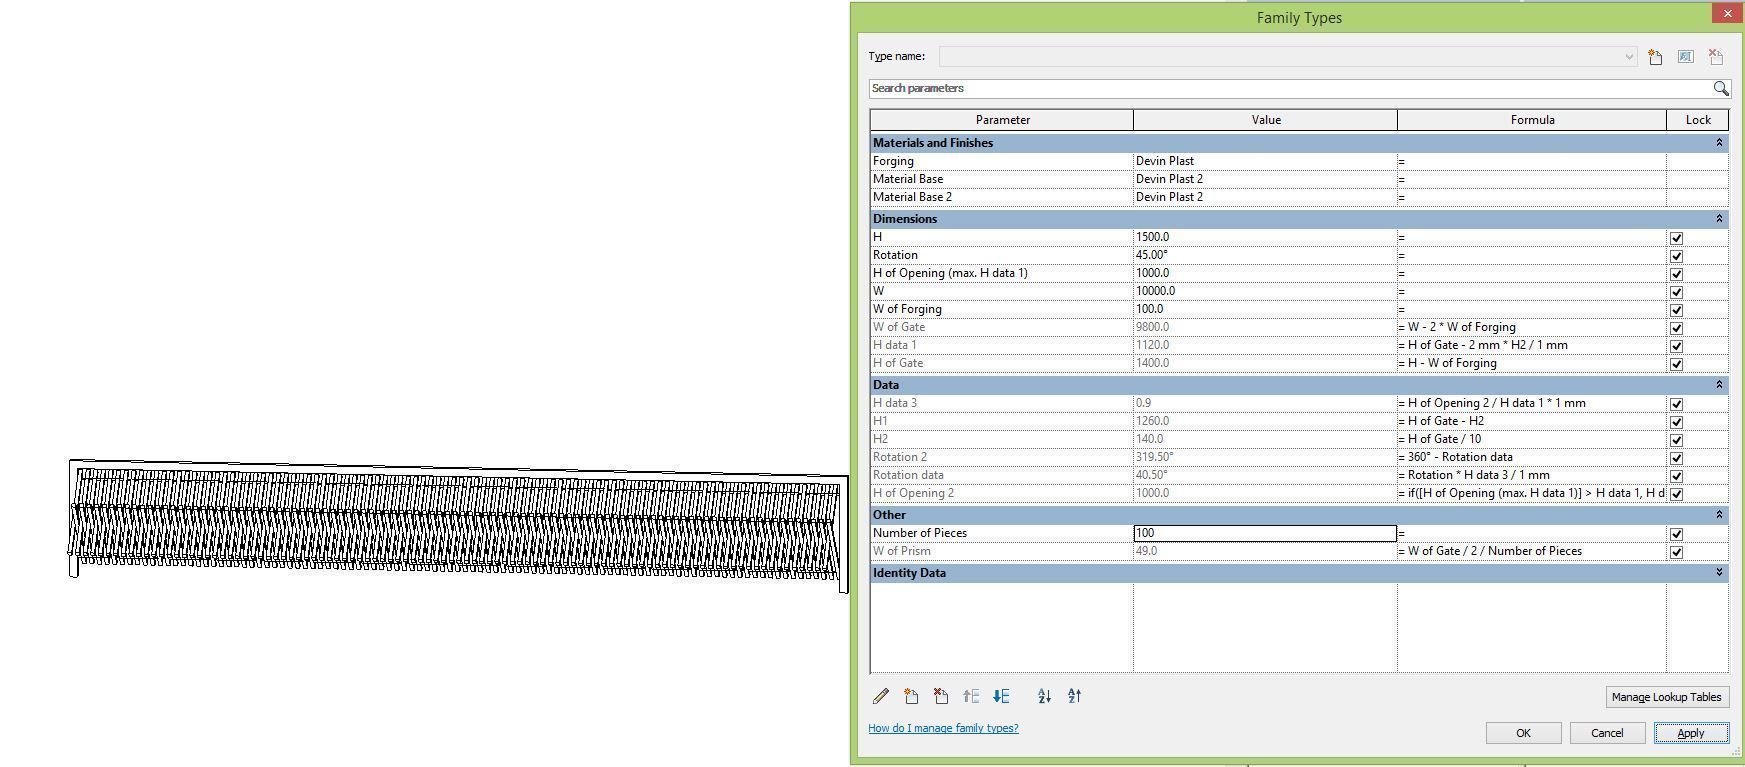This screenshot has height=767, width=1745.
Task: Click the New Type icon beside Type name
Action: [1655, 57]
